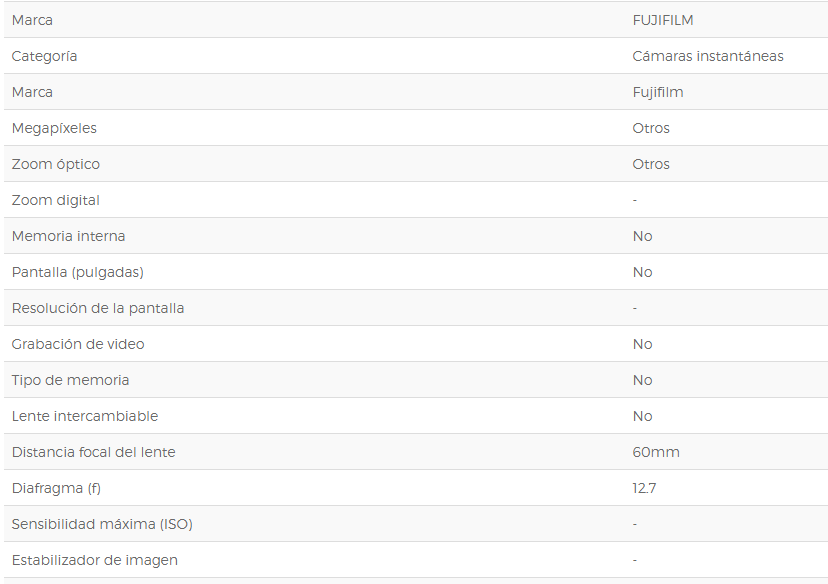The width and height of the screenshot is (828, 584).
Task: Click the Memoria interna row label
Action: click(x=68, y=236)
